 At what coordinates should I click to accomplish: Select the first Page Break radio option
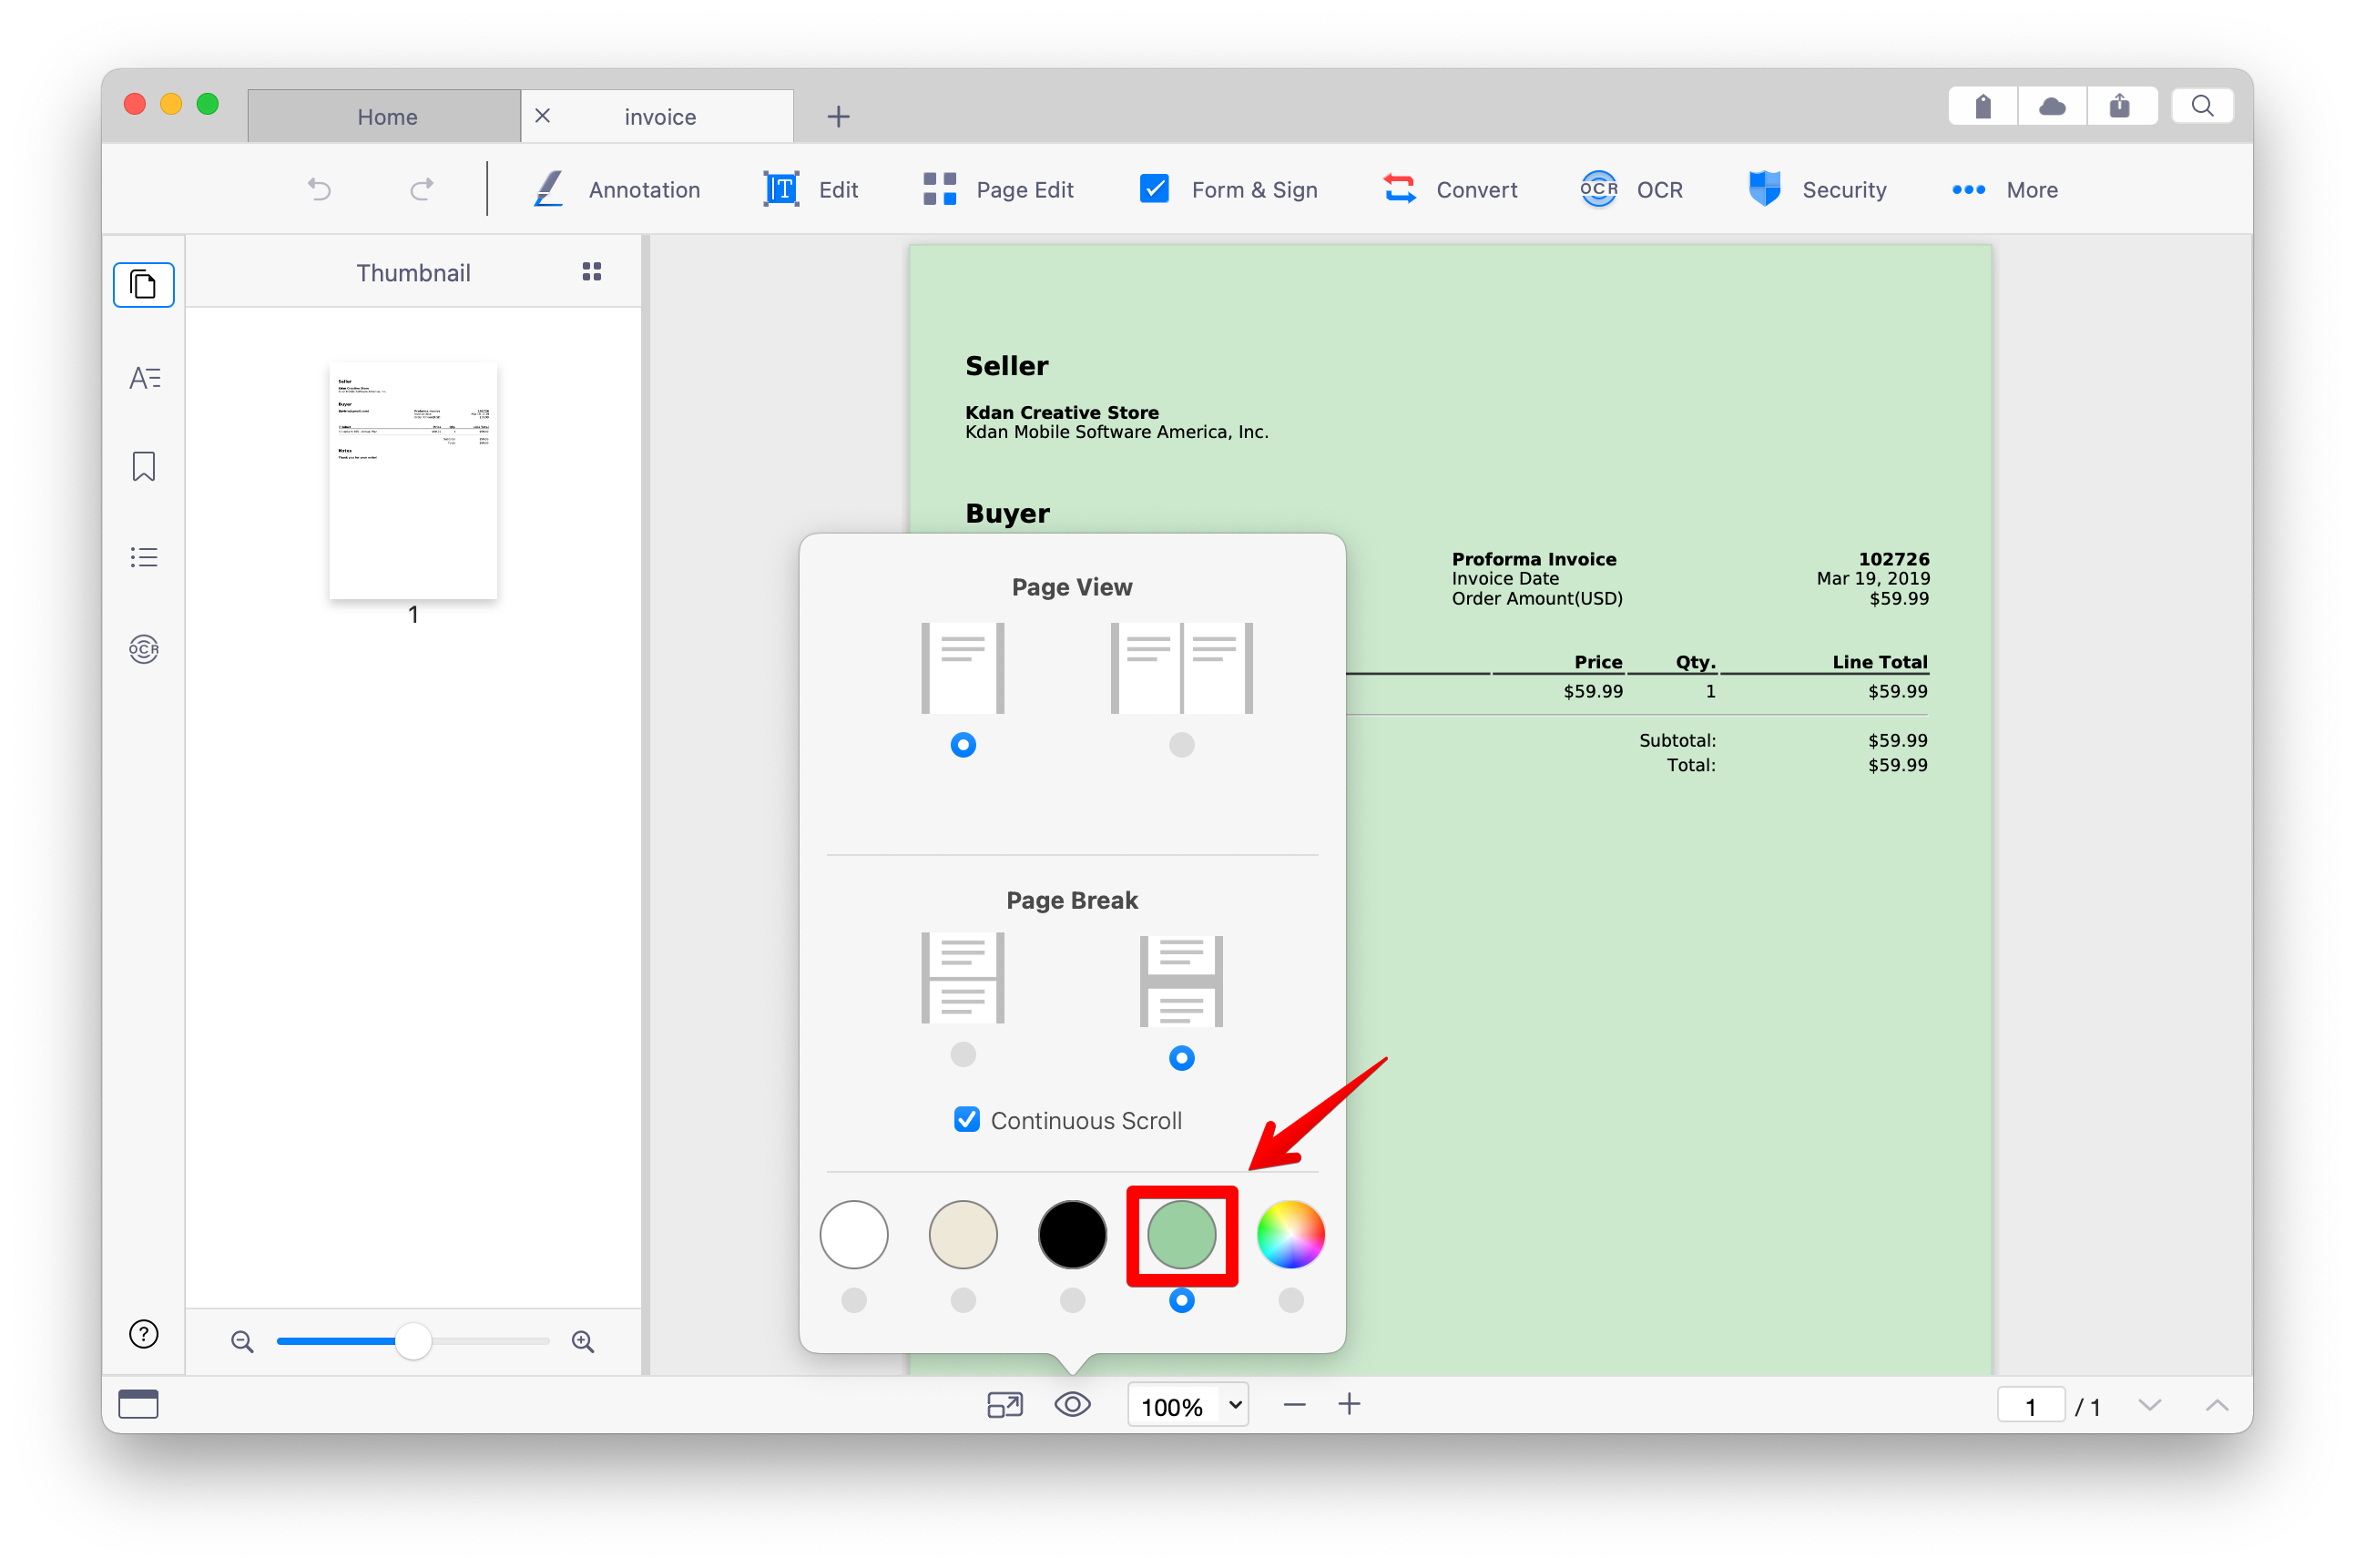(x=963, y=1054)
